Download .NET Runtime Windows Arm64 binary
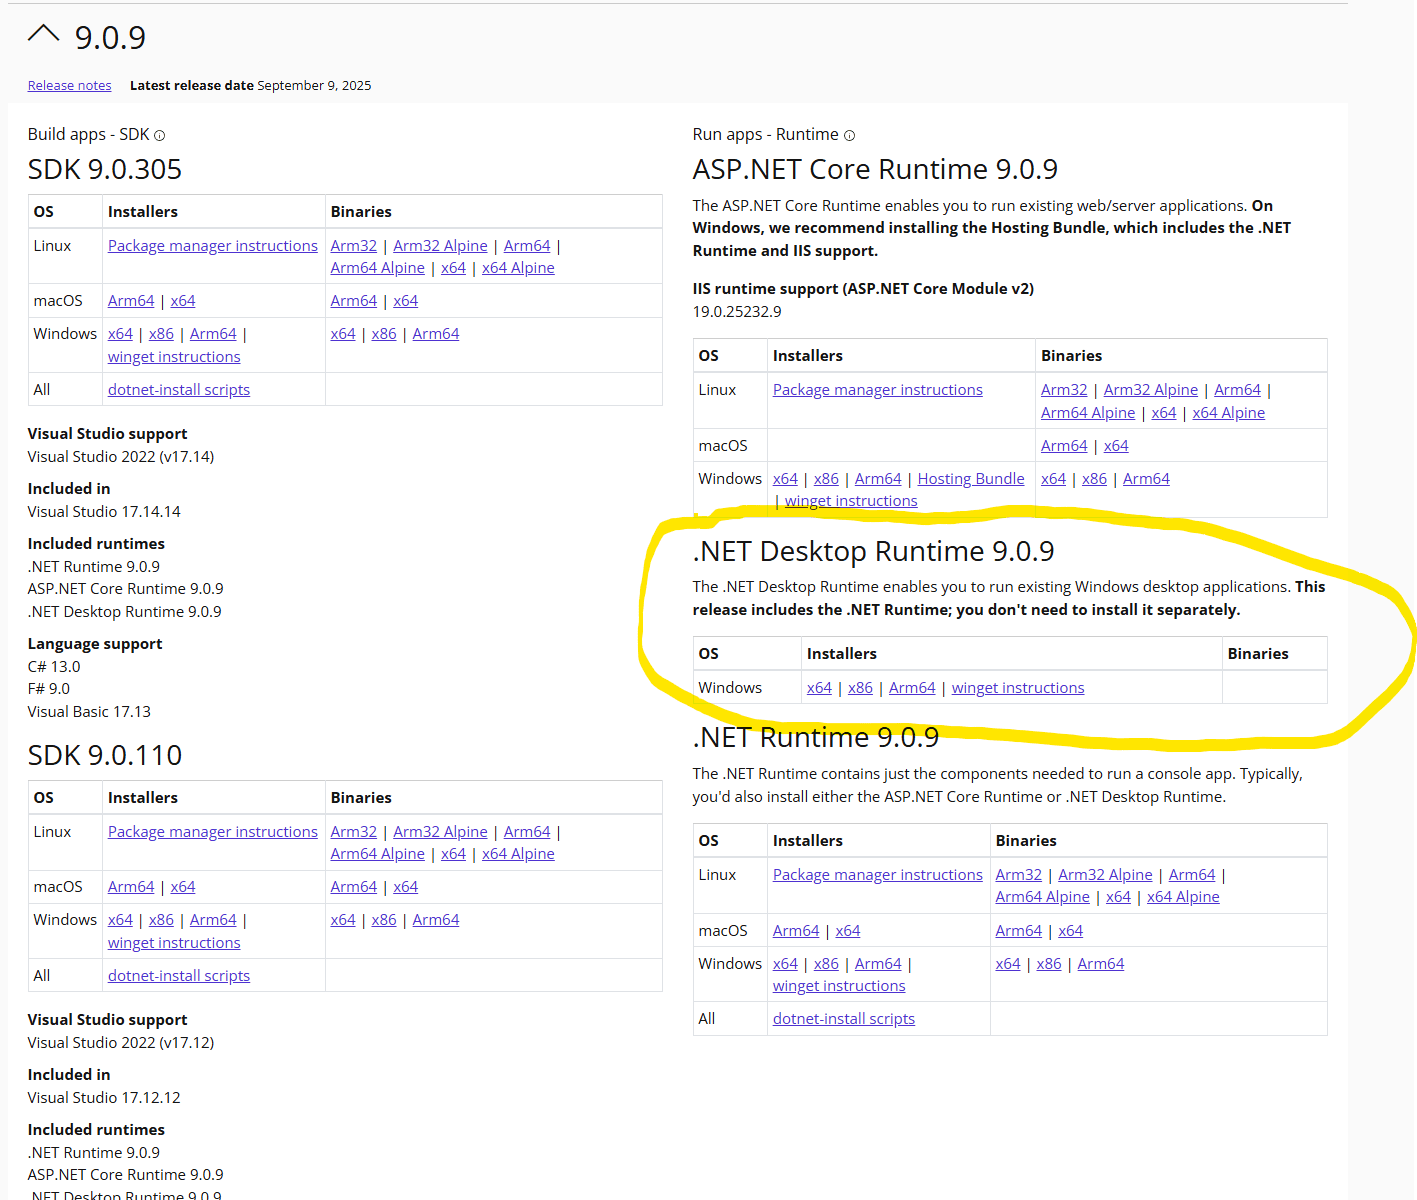 (1101, 964)
